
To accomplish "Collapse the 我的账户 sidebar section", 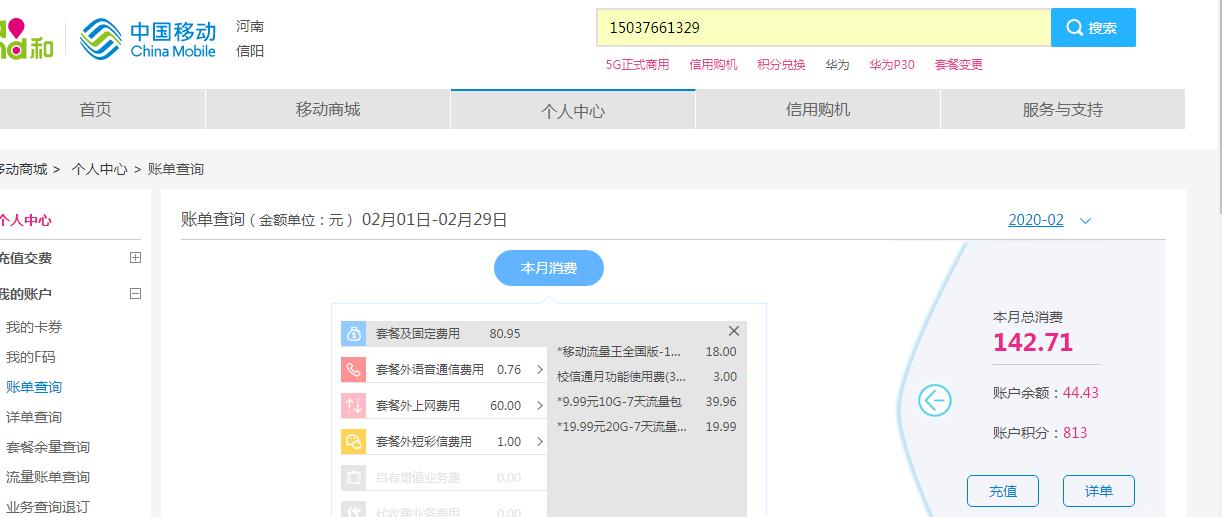I will tap(136, 294).
